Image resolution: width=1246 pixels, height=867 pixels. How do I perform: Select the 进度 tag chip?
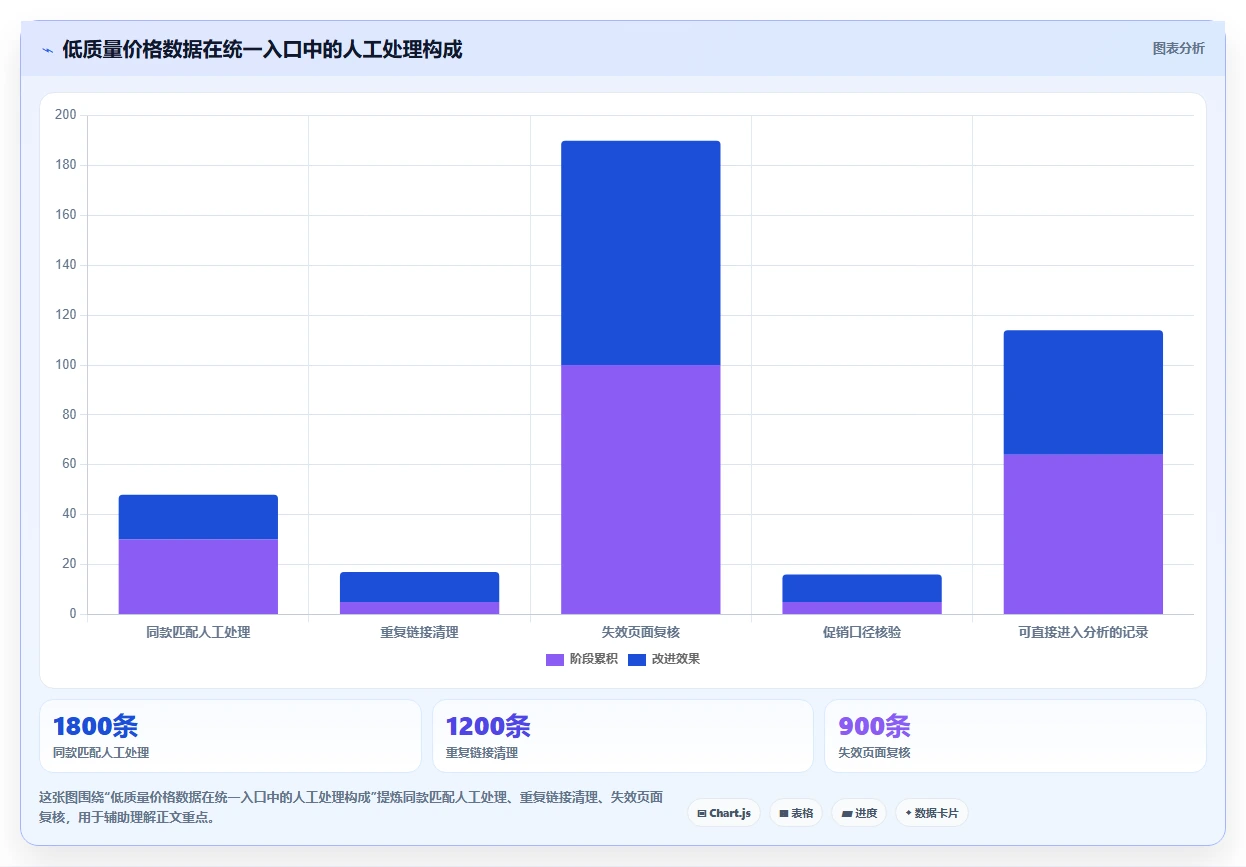(x=859, y=813)
